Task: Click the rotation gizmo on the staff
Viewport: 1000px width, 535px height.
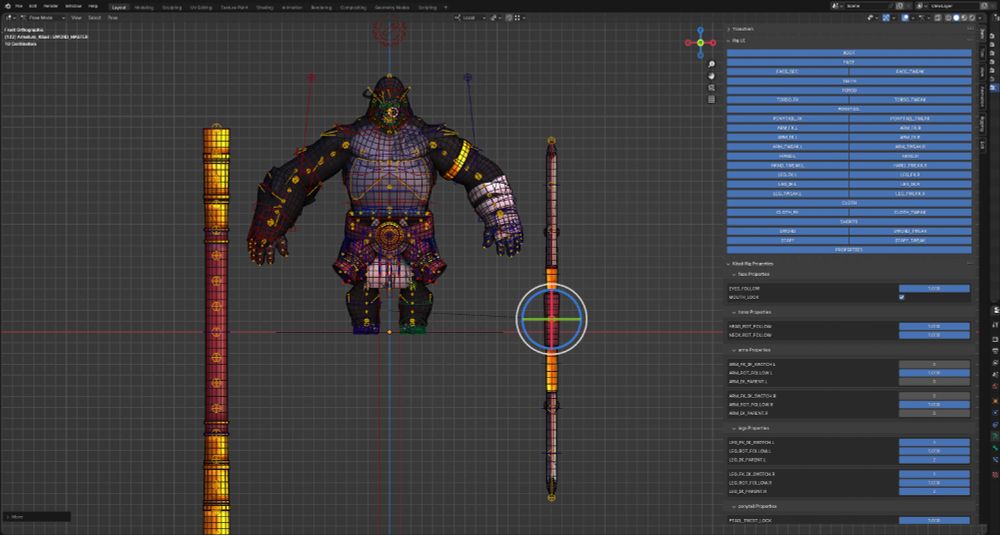Action: coord(551,318)
